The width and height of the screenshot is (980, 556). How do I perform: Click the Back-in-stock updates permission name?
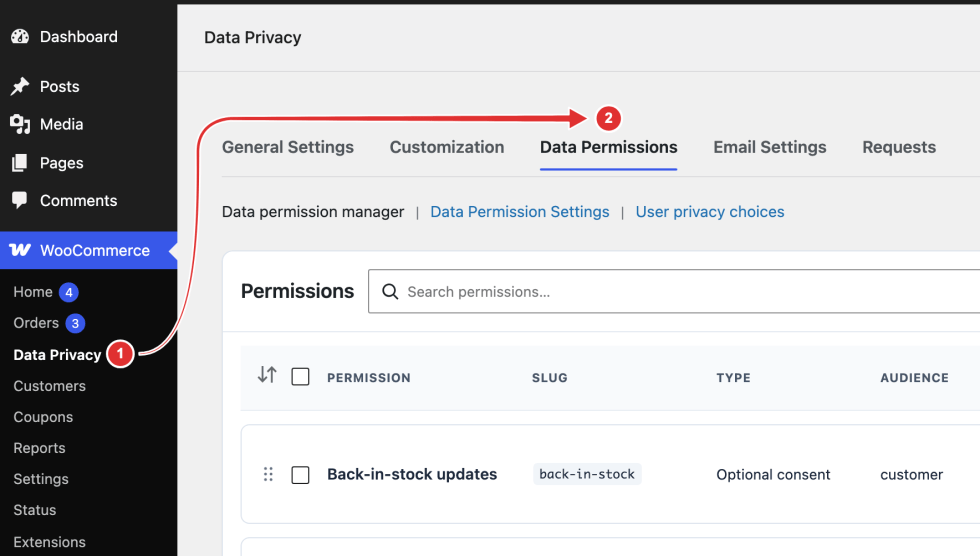412,474
